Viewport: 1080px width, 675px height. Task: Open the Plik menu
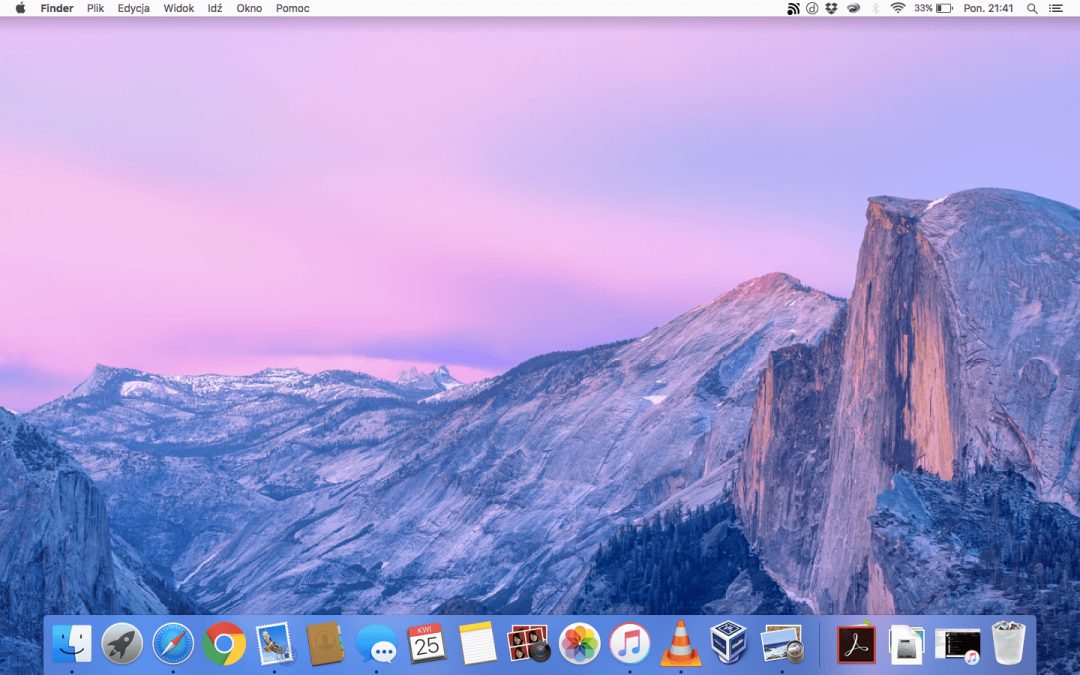[95, 8]
